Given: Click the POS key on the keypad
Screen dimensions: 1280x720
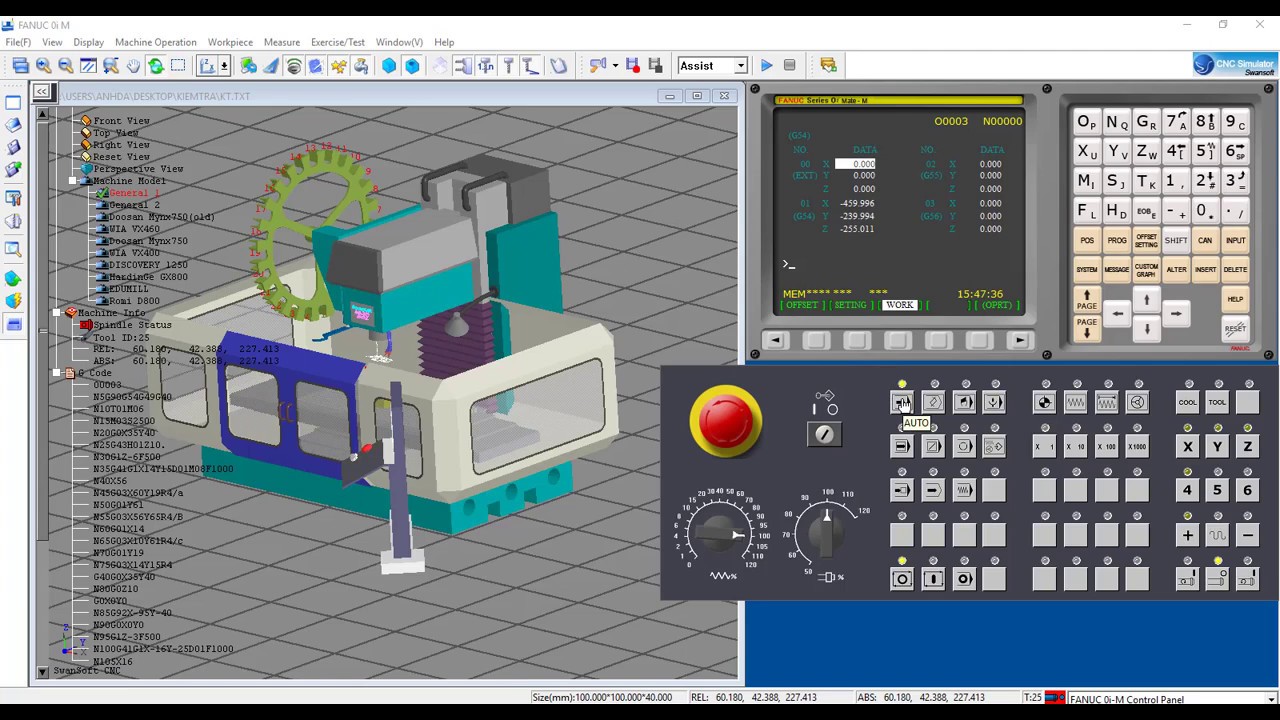Looking at the screenshot, I should [1087, 241].
